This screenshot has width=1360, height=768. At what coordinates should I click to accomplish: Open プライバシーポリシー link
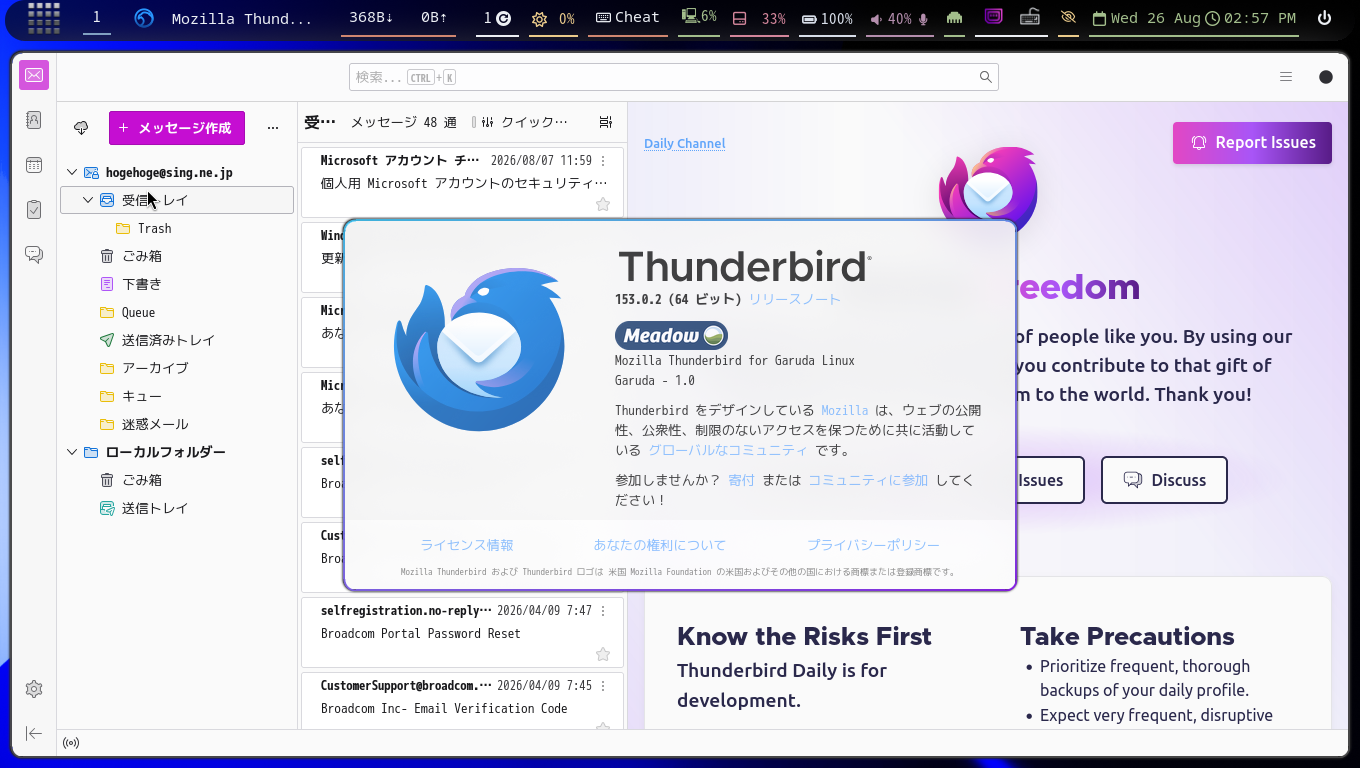tap(873, 545)
